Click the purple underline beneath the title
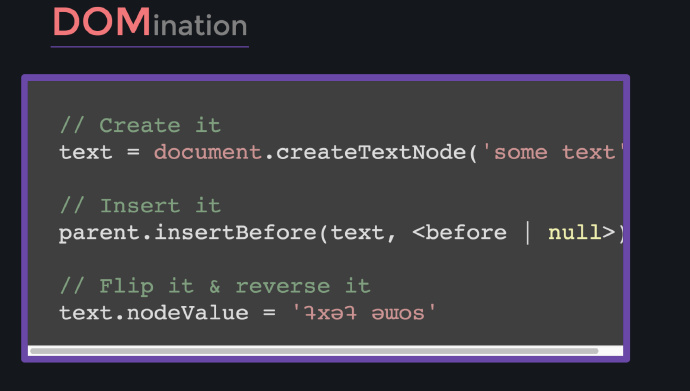The width and height of the screenshot is (690, 391). tap(150, 46)
